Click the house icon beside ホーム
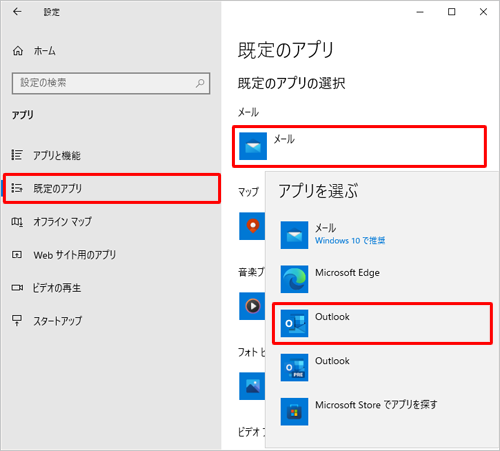This screenshot has height=451, width=500. 18,51
